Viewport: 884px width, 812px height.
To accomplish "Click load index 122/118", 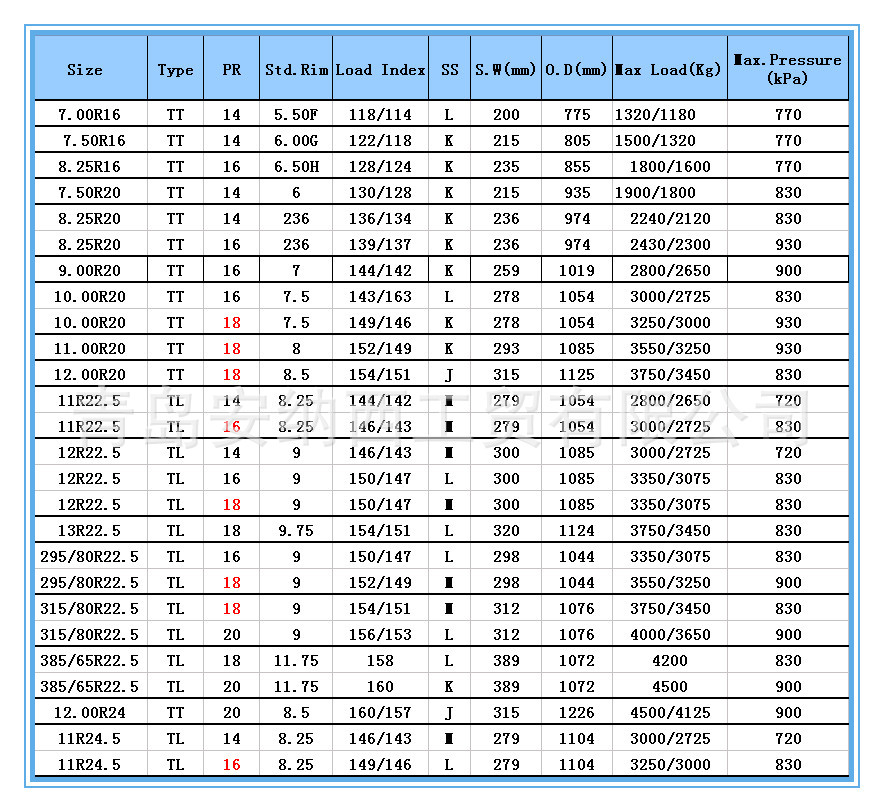I will [x=380, y=140].
